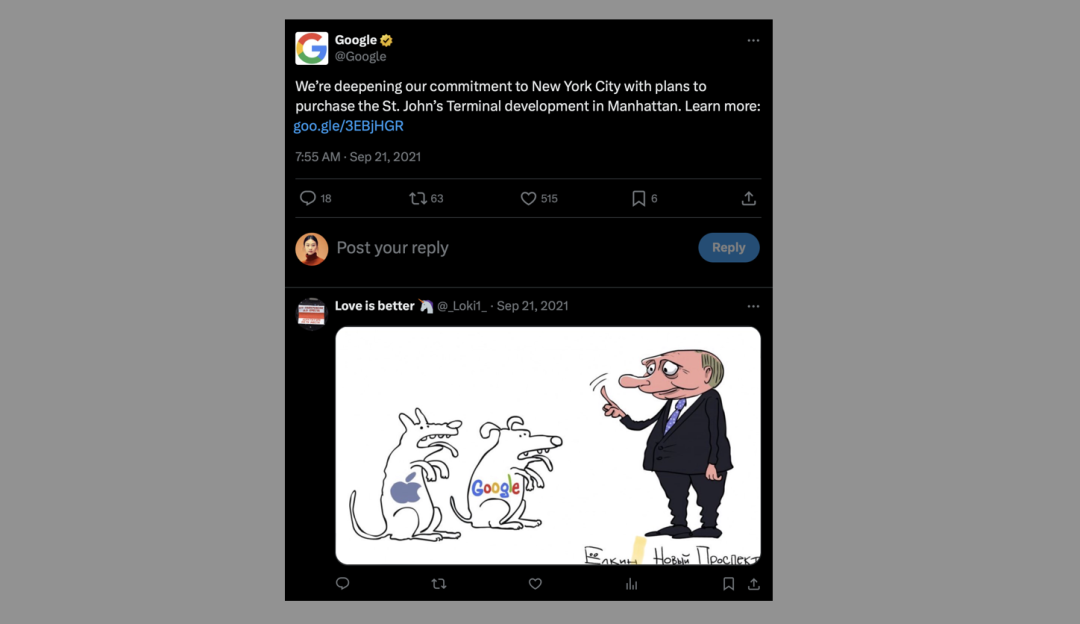Open the more options menu on Google's post
The image size is (1080, 624).
pos(753,40)
